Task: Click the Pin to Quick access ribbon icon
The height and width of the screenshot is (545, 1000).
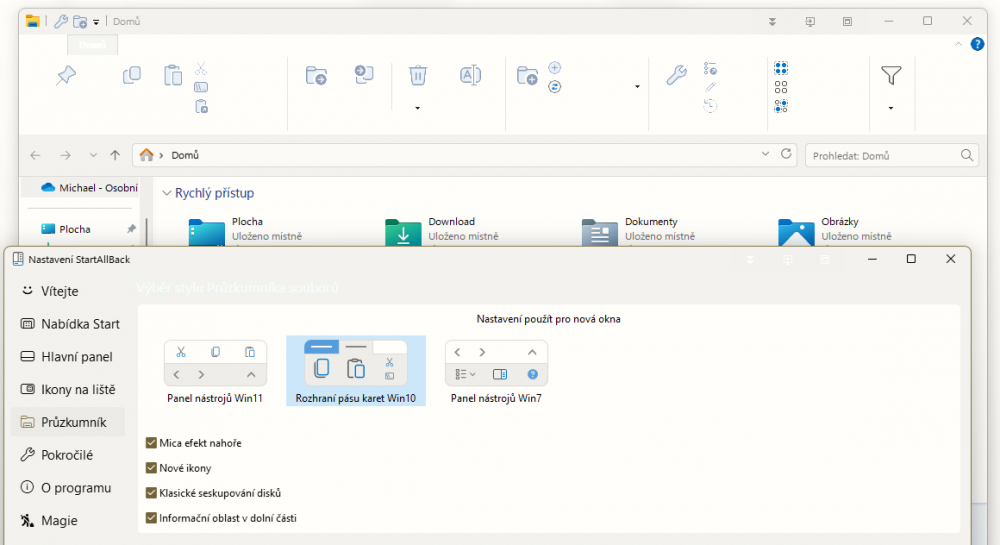Action: tap(66, 76)
